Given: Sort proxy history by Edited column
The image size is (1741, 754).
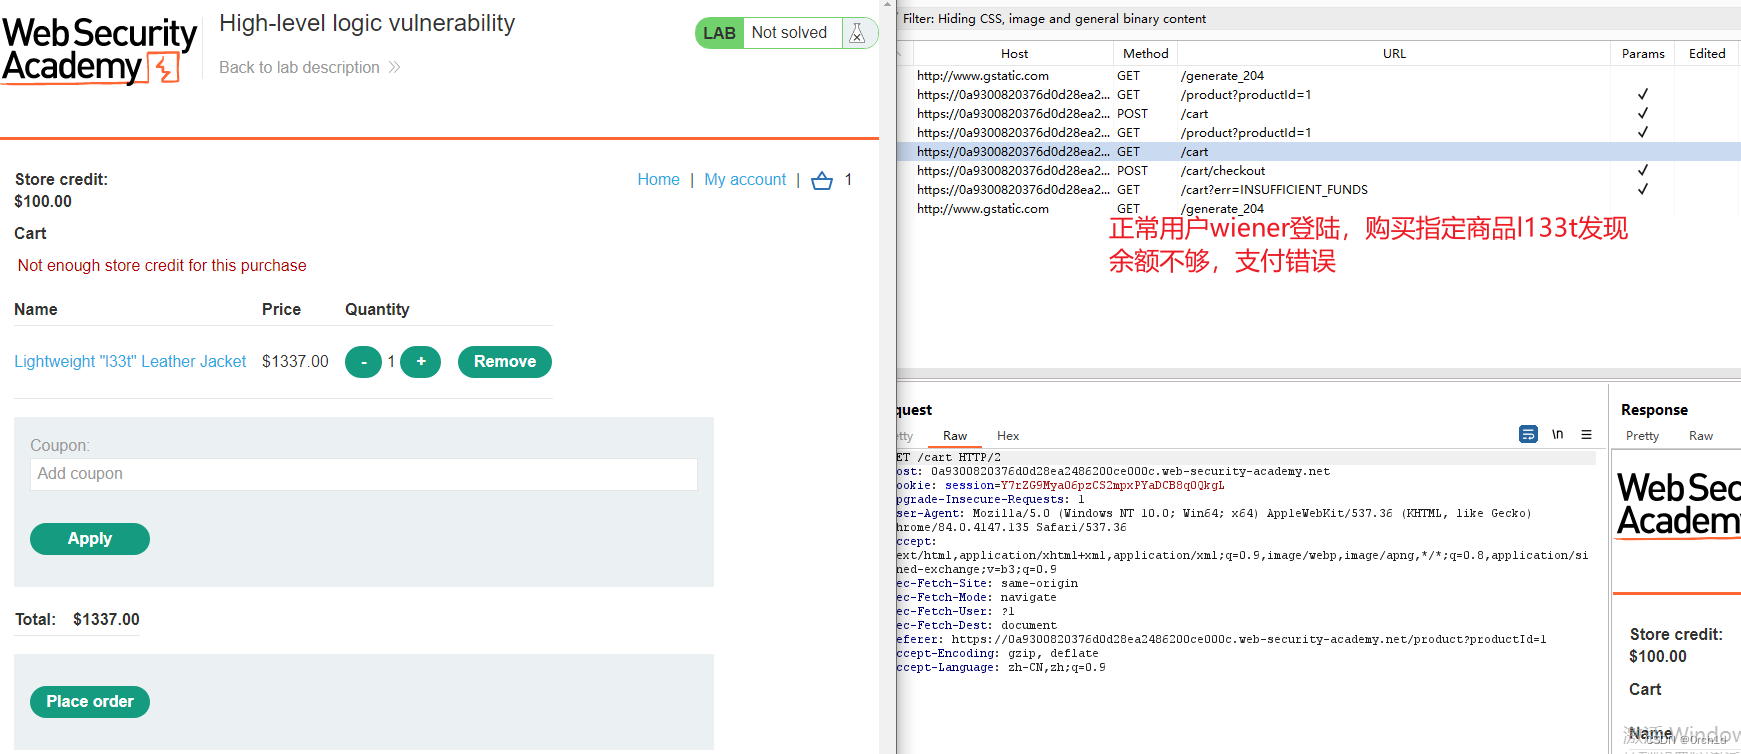Looking at the screenshot, I should (1707, 54).
